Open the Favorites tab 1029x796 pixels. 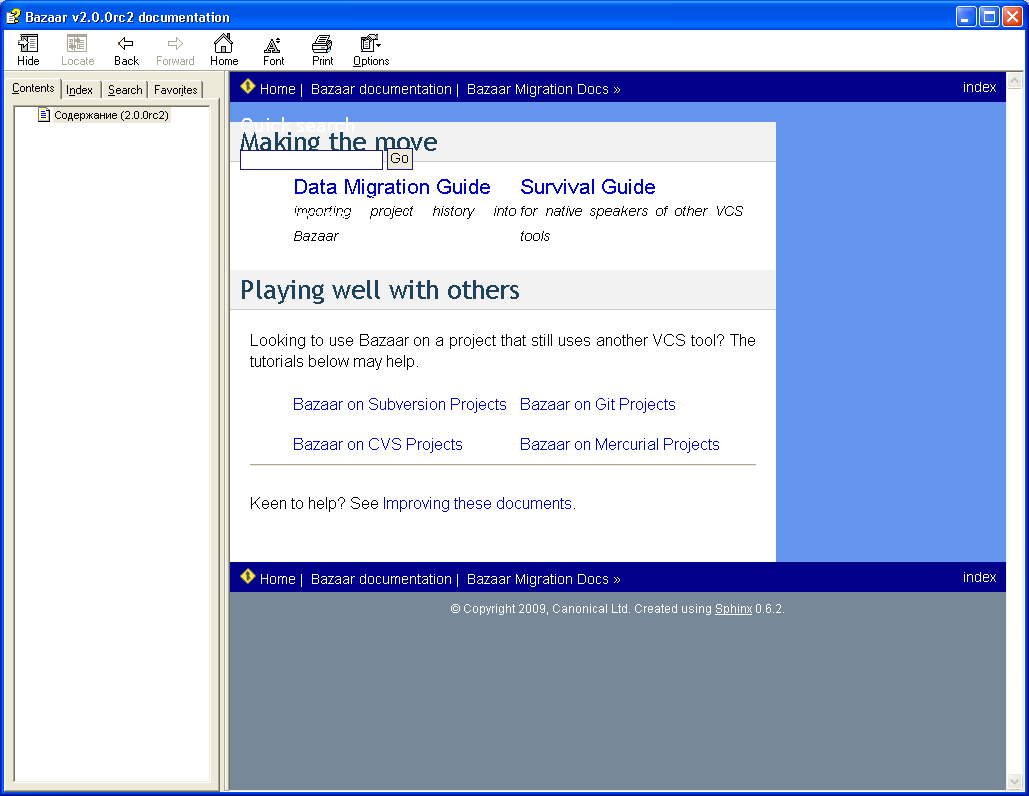tap(176, 90)
